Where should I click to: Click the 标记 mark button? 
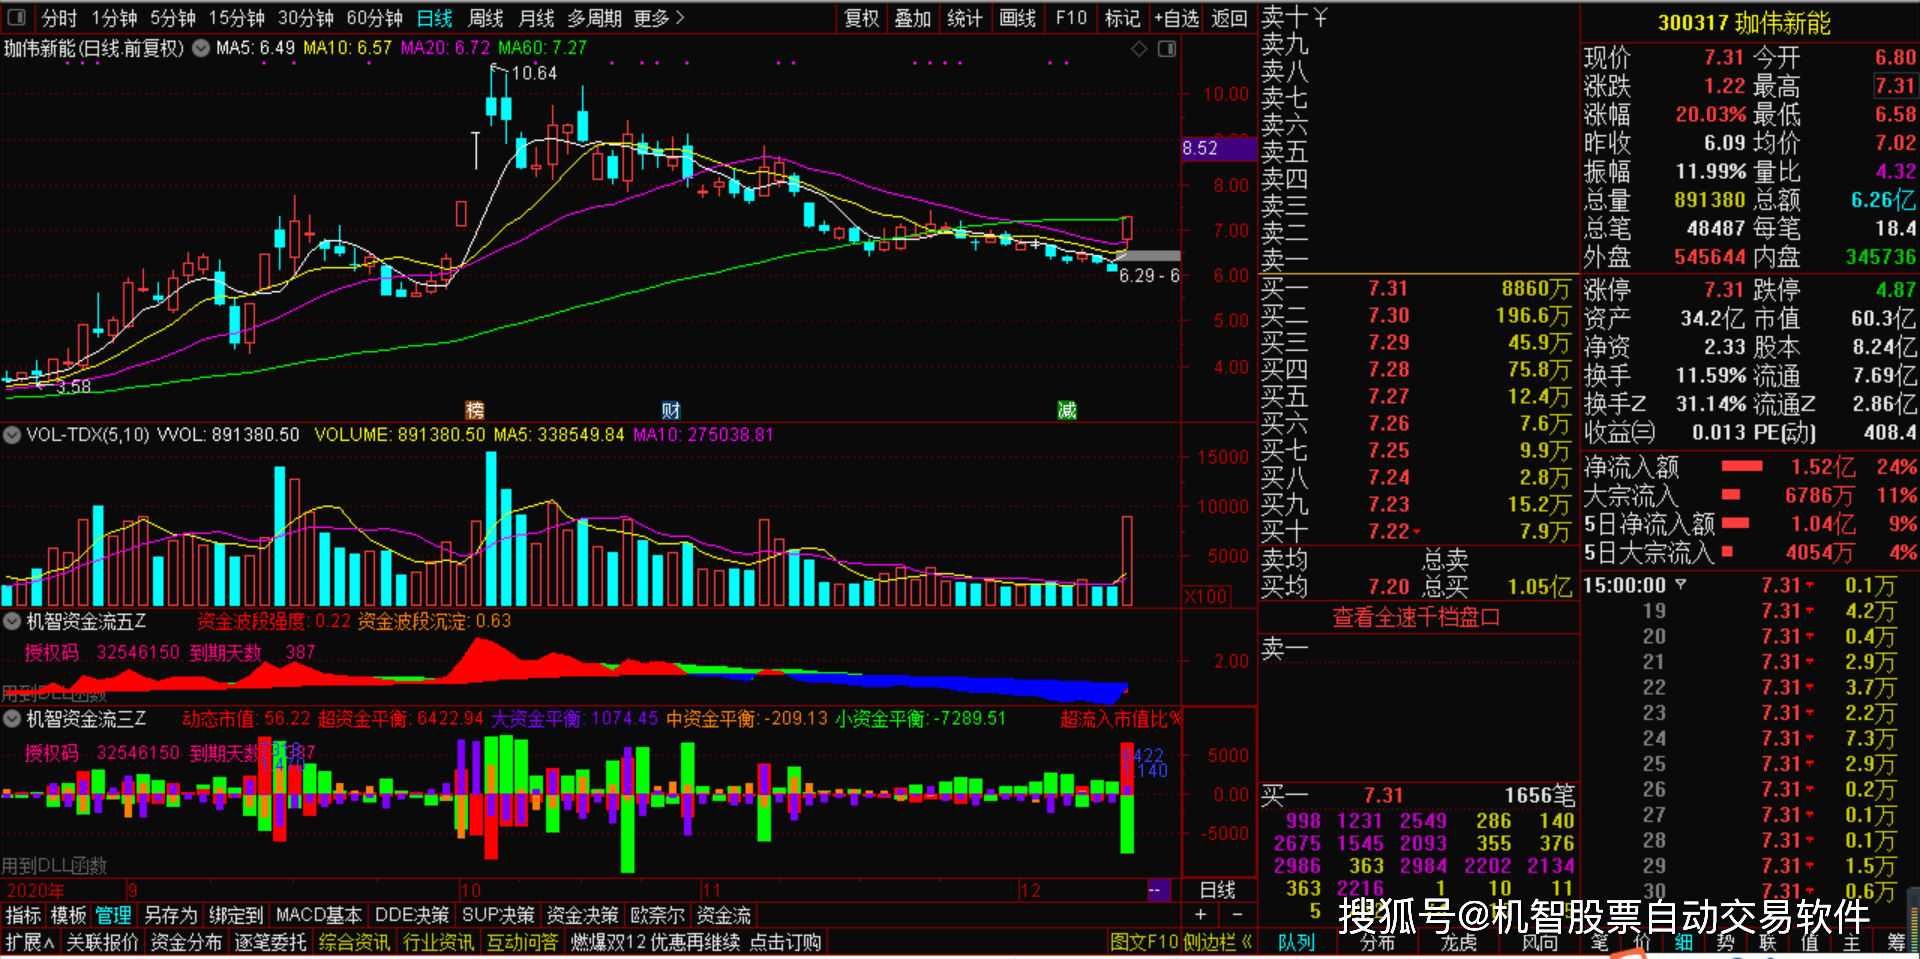point(1122,18)
